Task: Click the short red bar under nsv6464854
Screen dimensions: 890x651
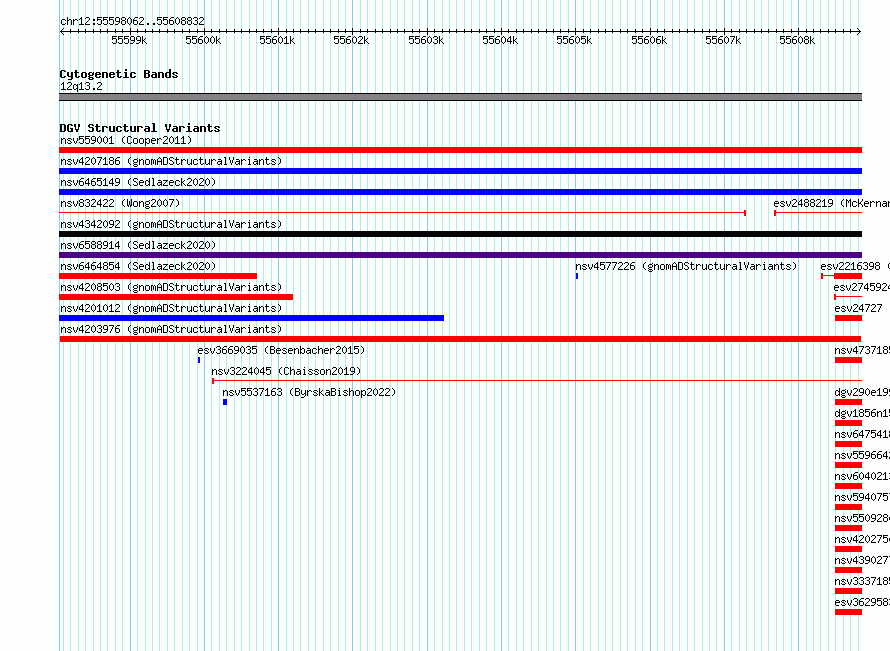Action: [x=158, y=276]
